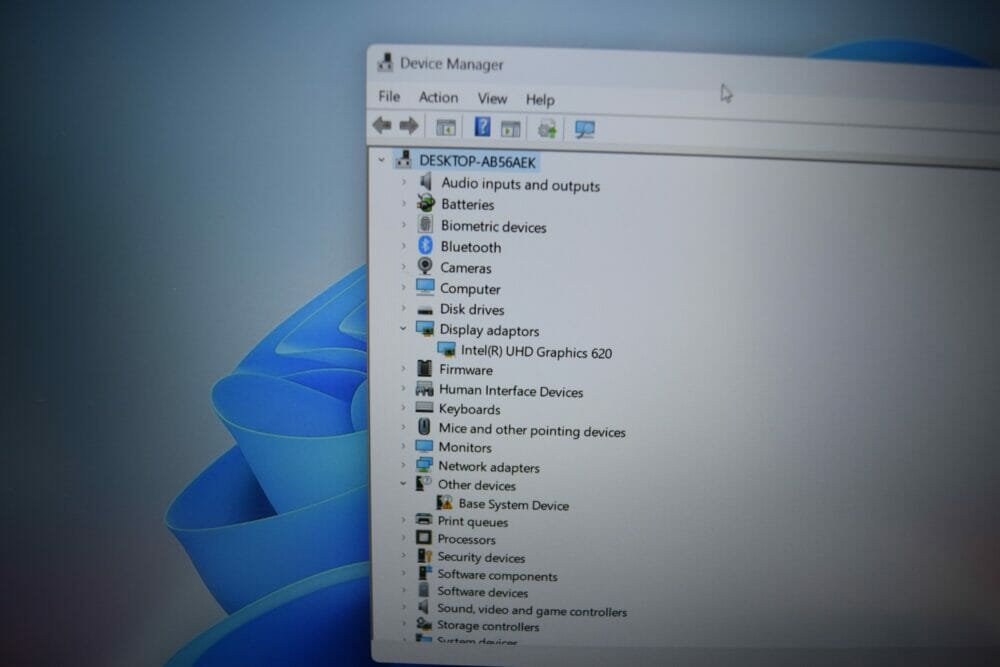Click the Keyboards category icon
1000x667 pixels.
tap(424, 407)
